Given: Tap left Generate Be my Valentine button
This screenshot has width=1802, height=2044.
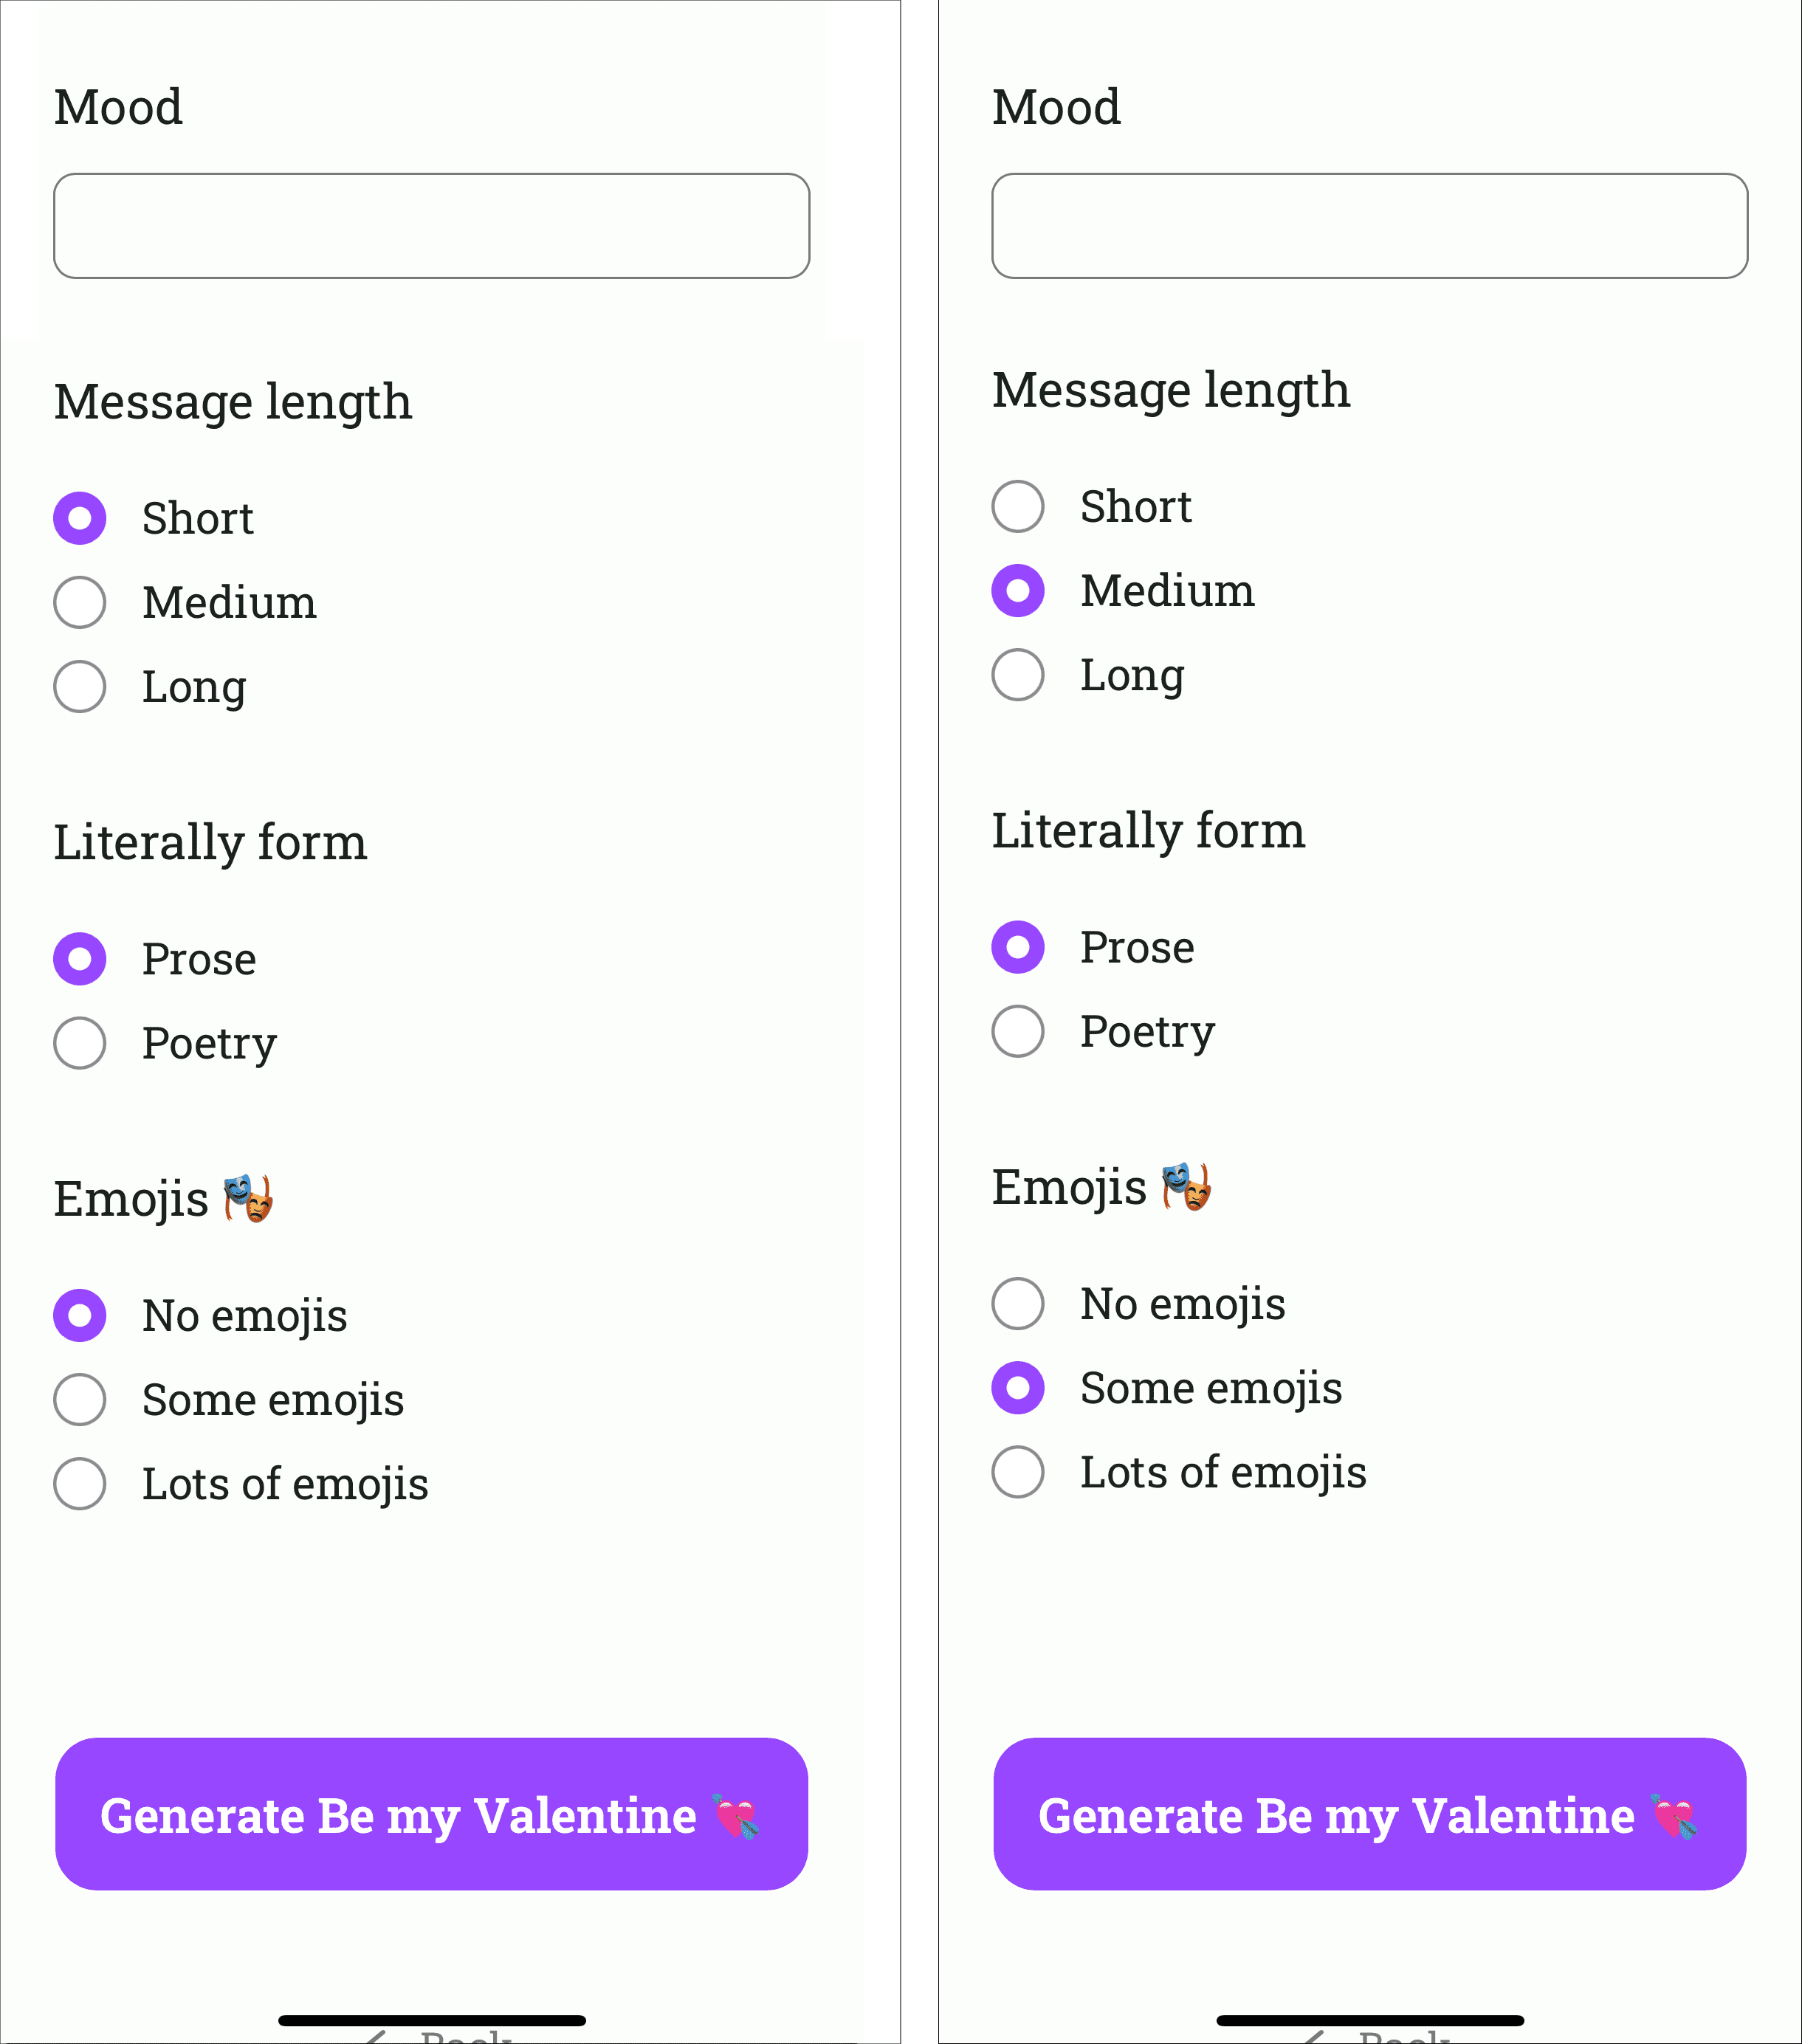Looking at the screenshot, I should 431,1814.
